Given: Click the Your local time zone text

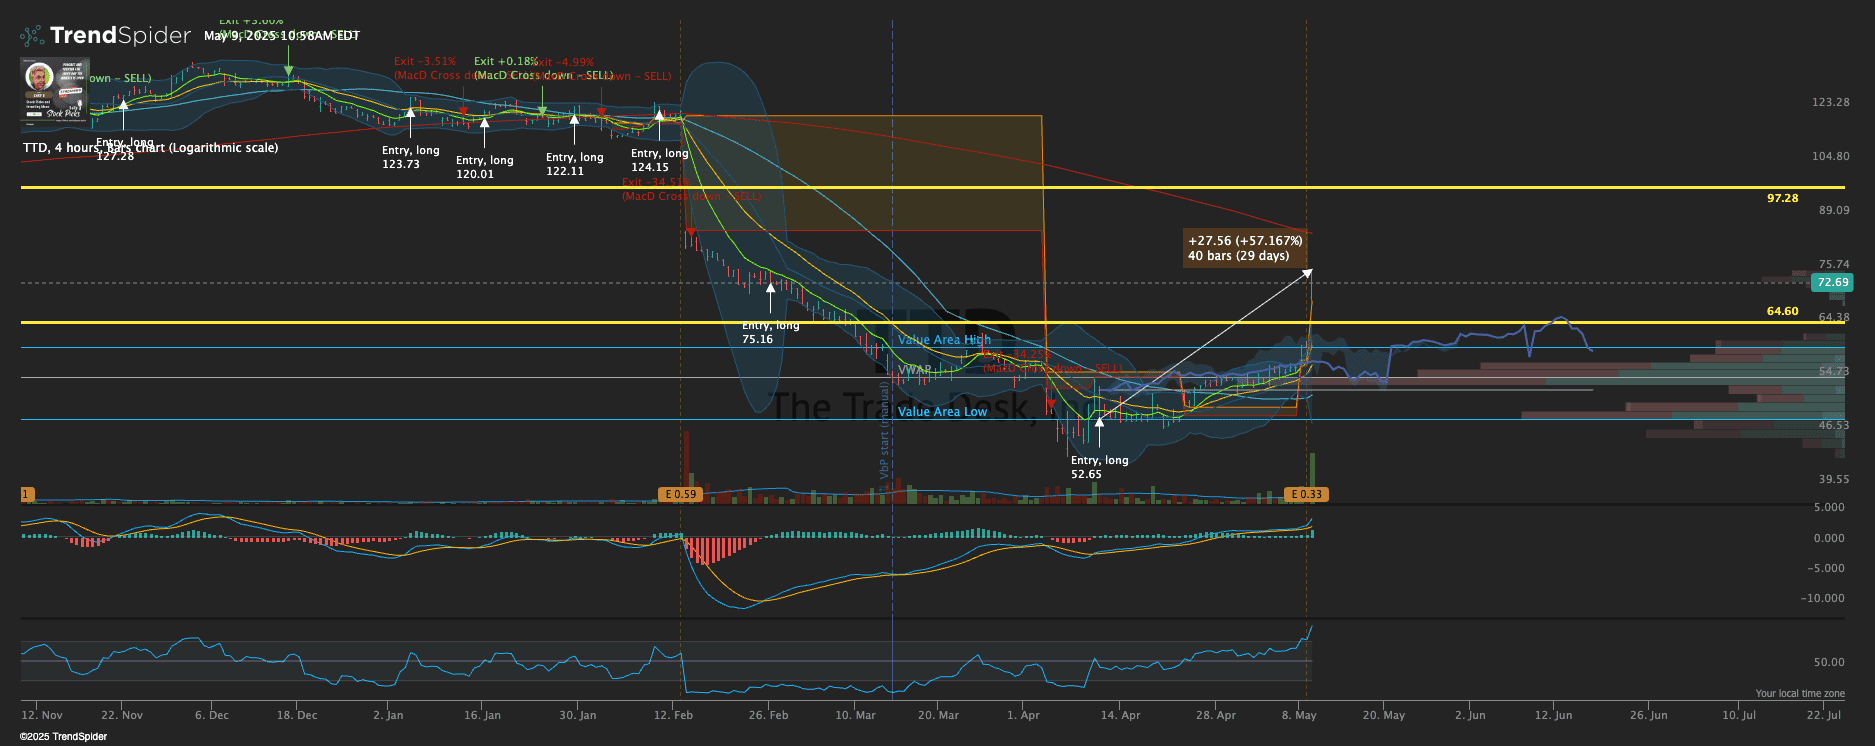Looking at the screenshot, I should [1799, 693].
